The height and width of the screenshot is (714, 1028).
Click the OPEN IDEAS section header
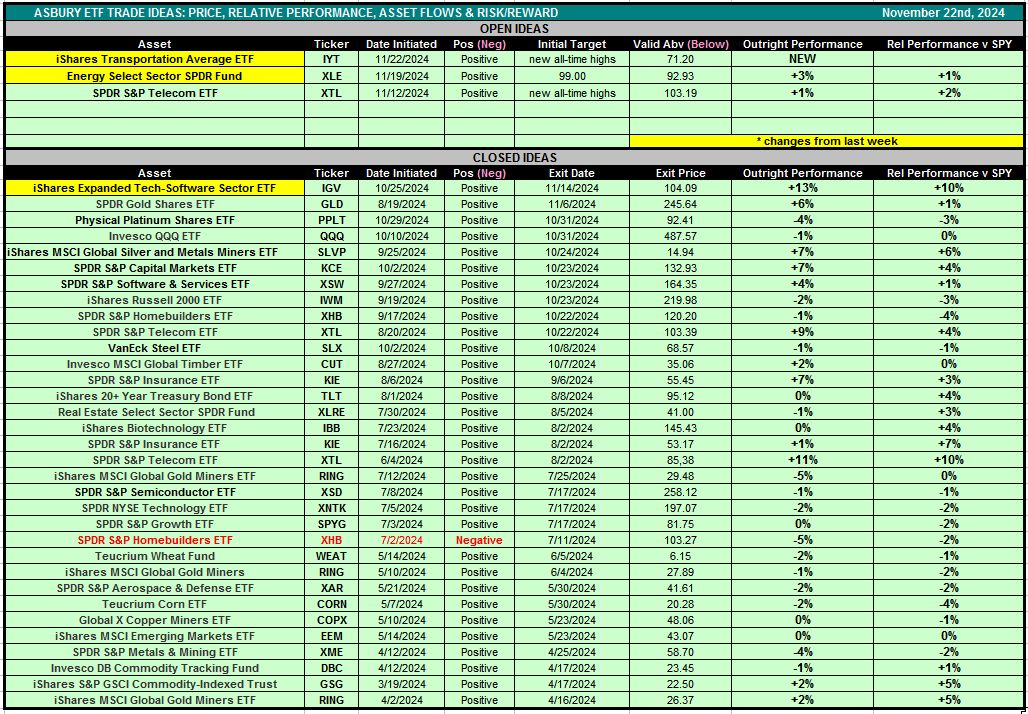pos(514,29)
